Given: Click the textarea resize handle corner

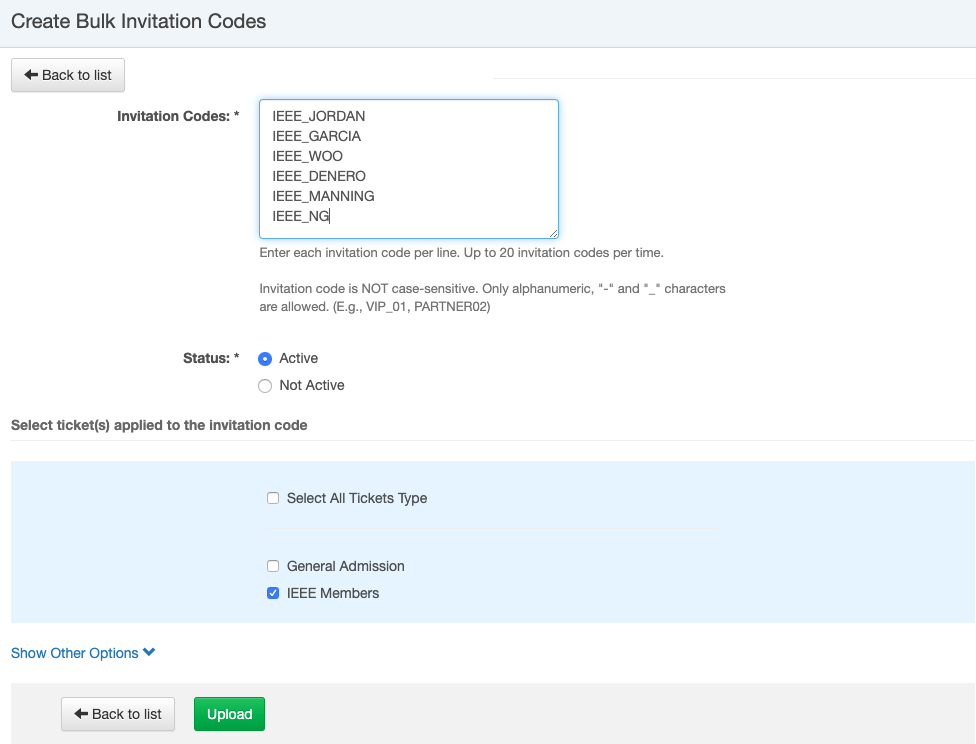Looking at the screenshot, I should 553,233.
